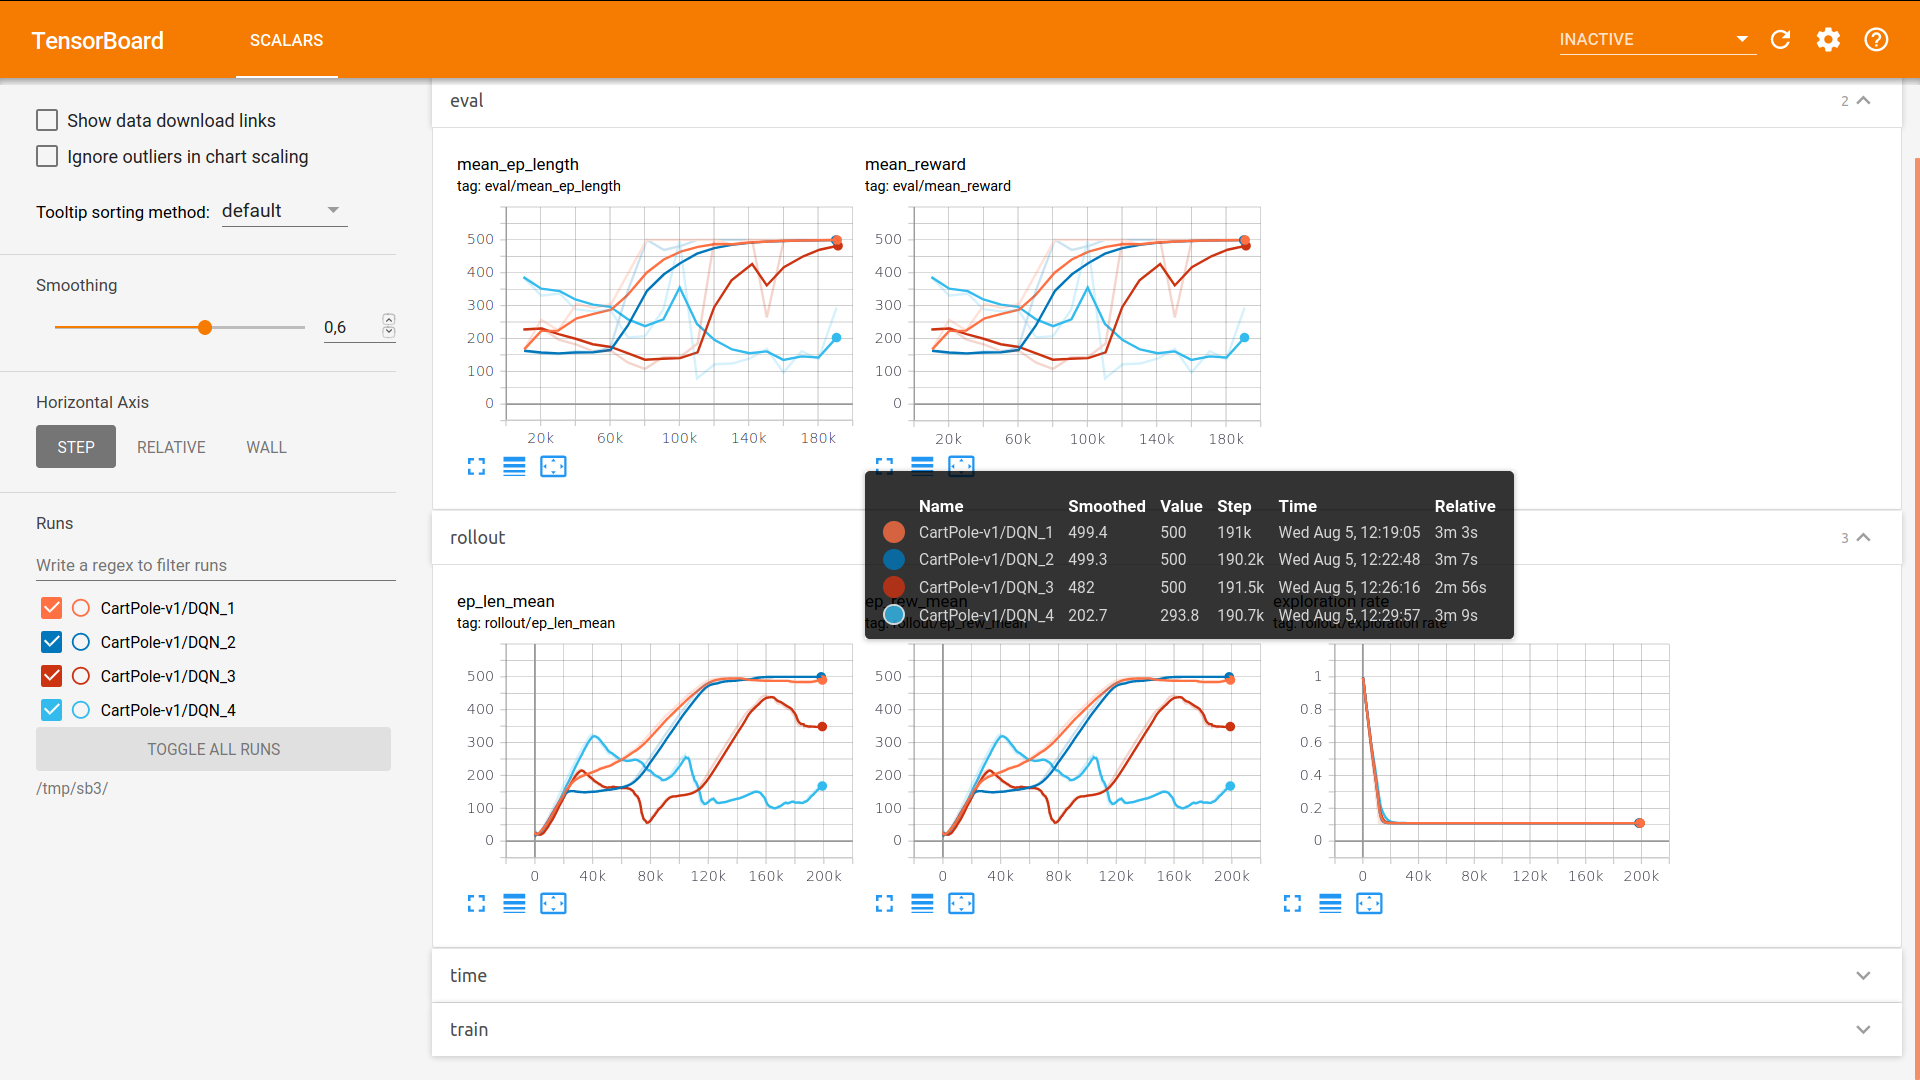Uncheck the CartPole-v1/DQN_3 run checkbox

coord(52,676)
